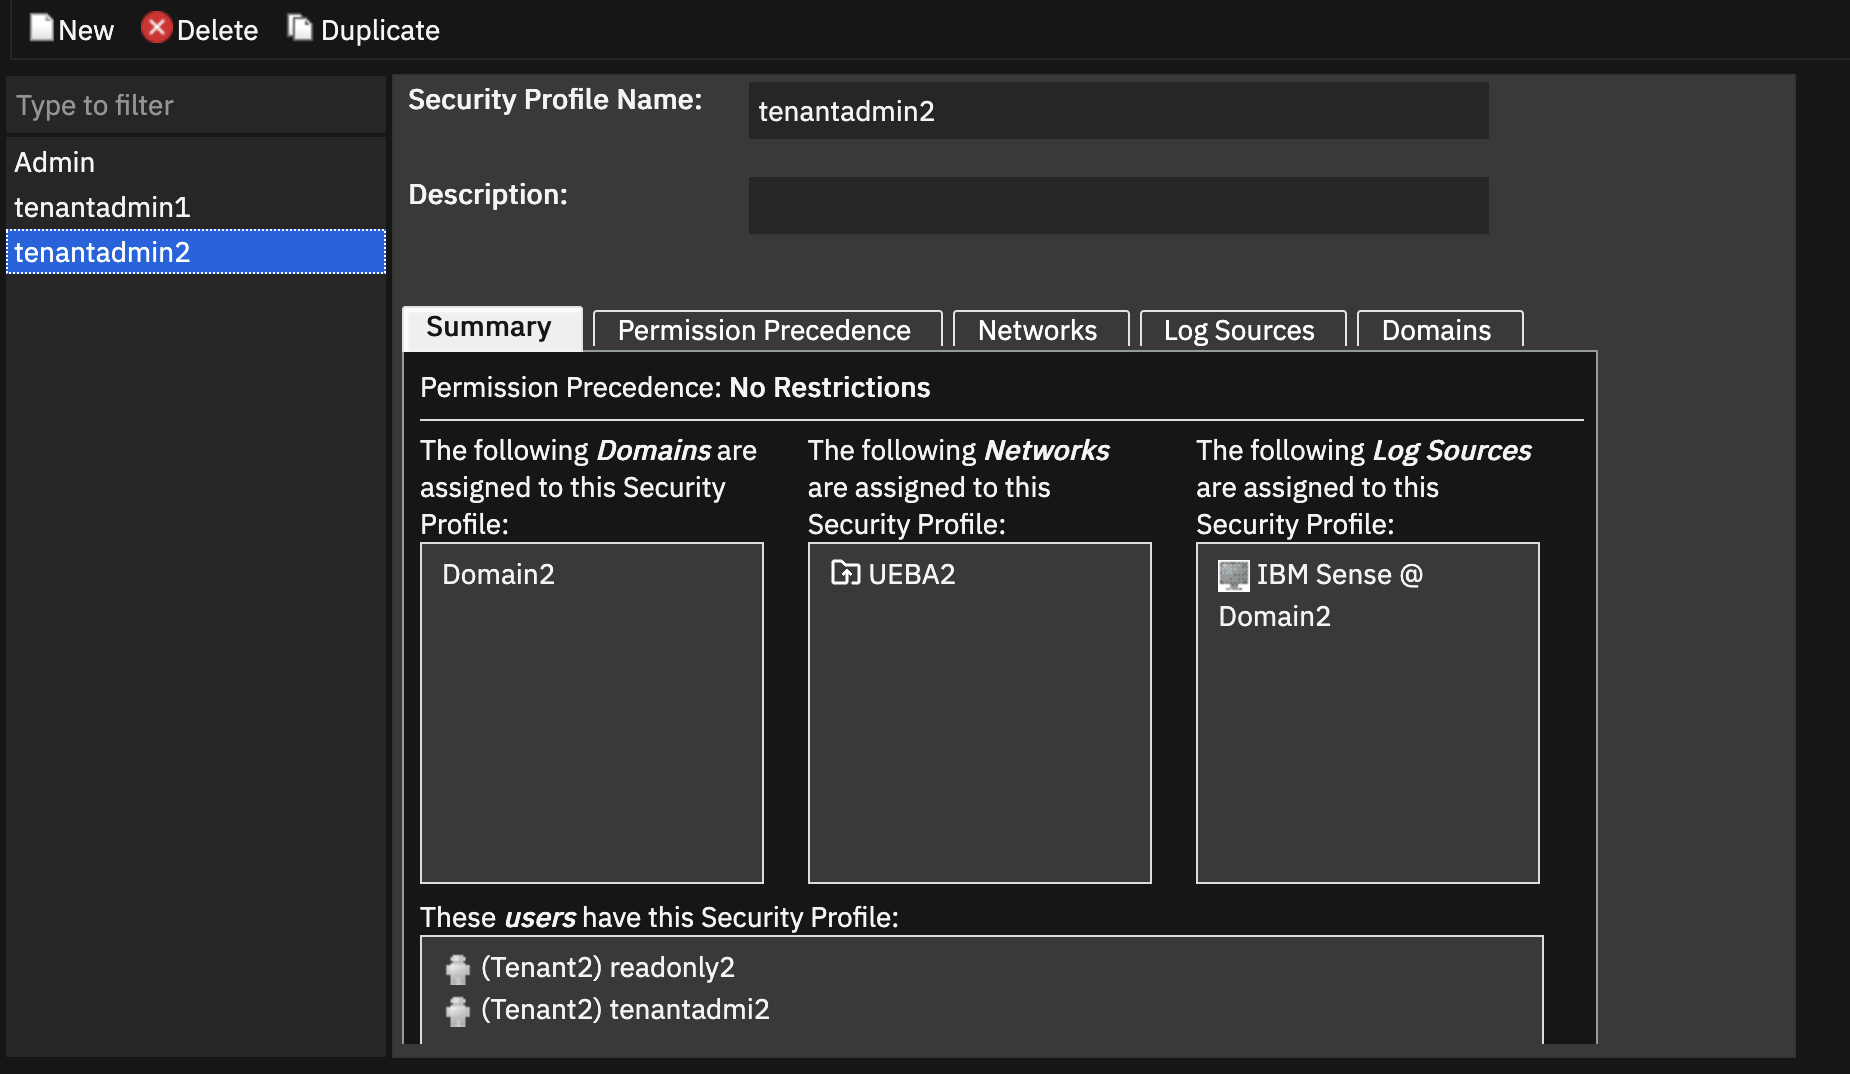1850x1074 pixels.
Task: Click the Duplicate profile icon
Action: [x=298, y=28]
